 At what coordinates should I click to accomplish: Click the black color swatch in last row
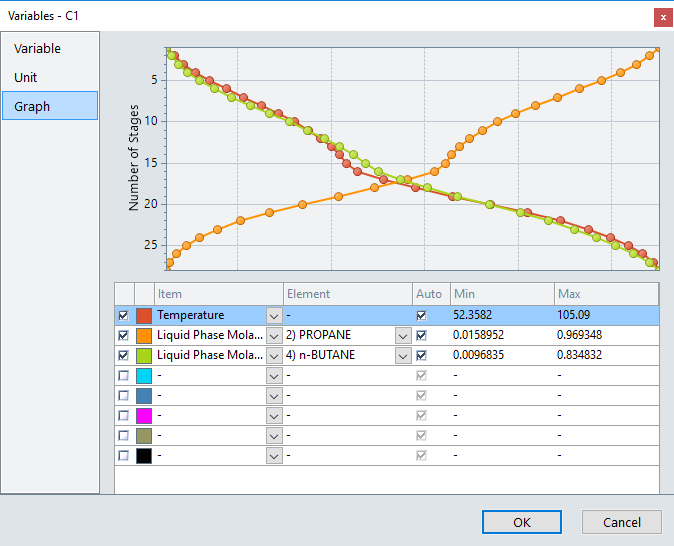pos(144,455)
